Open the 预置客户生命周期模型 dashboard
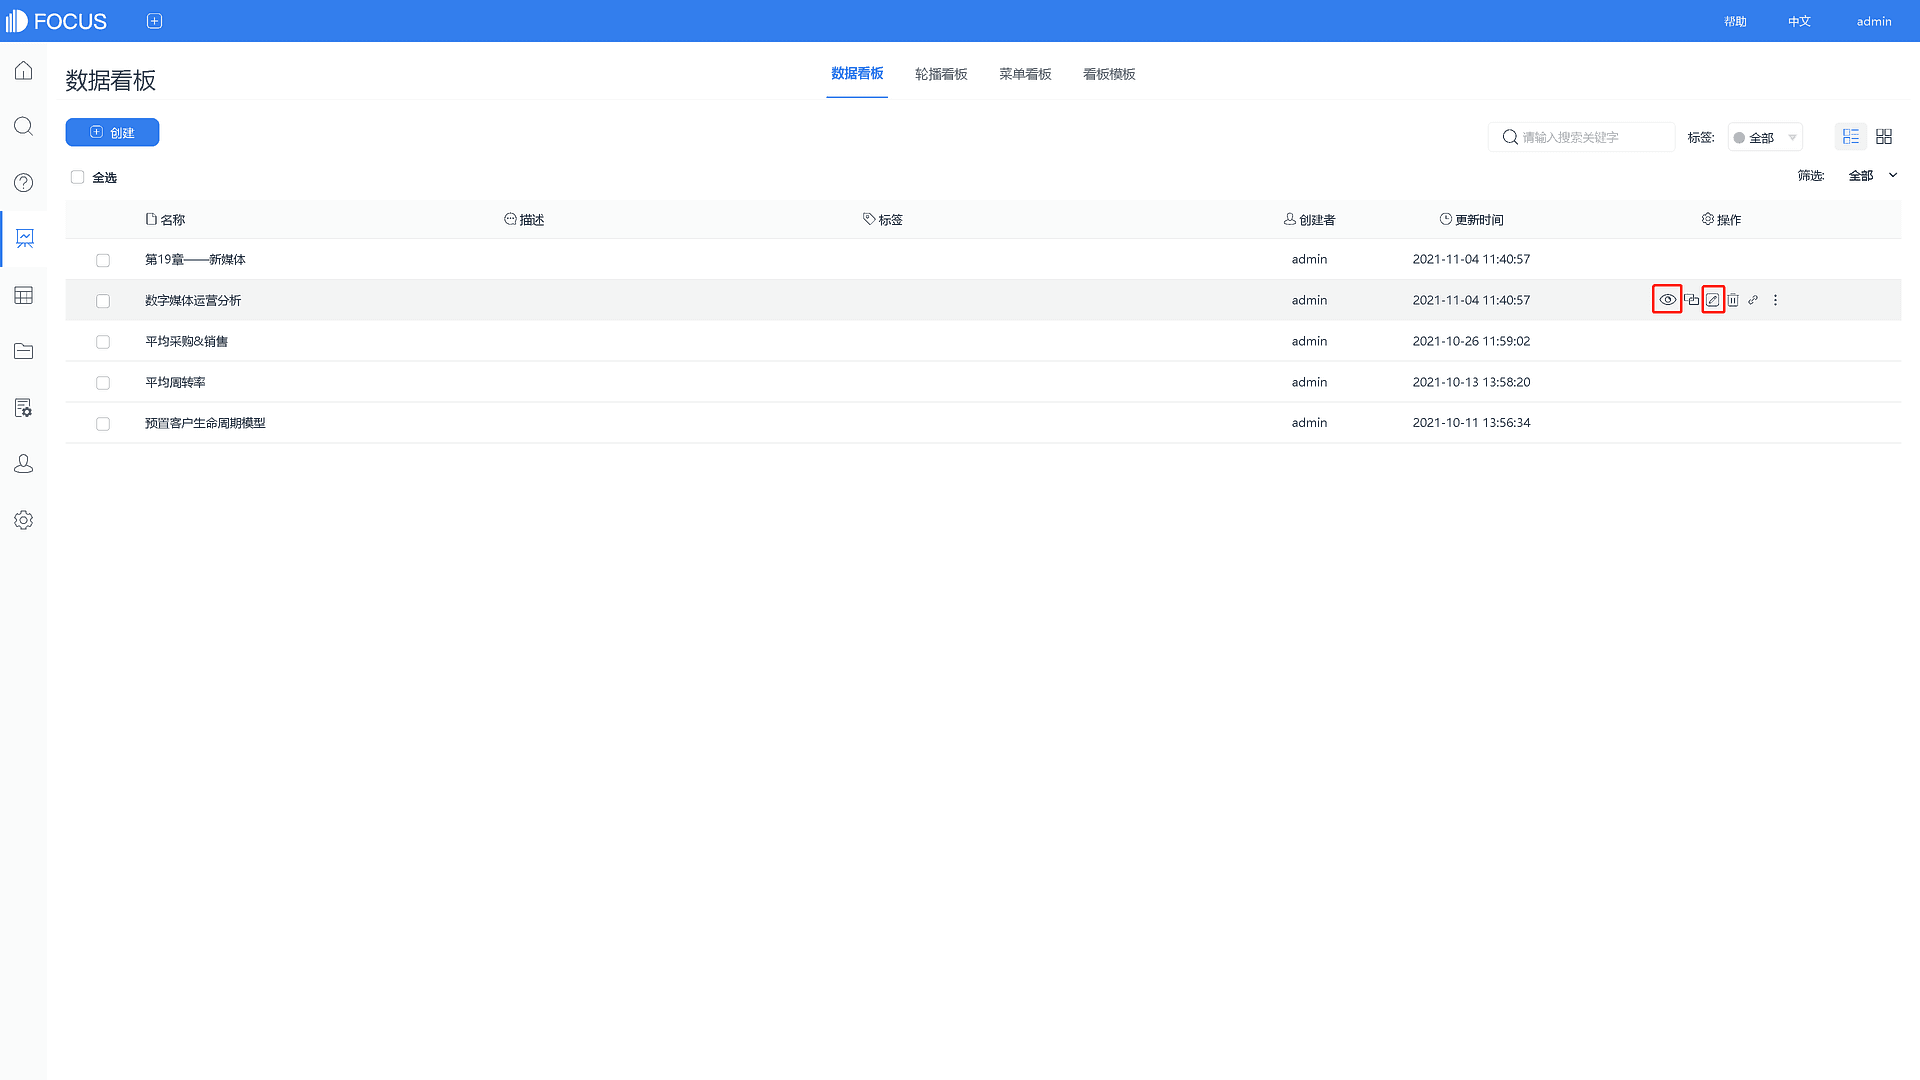1920x1080 pixels. point(205,423)
